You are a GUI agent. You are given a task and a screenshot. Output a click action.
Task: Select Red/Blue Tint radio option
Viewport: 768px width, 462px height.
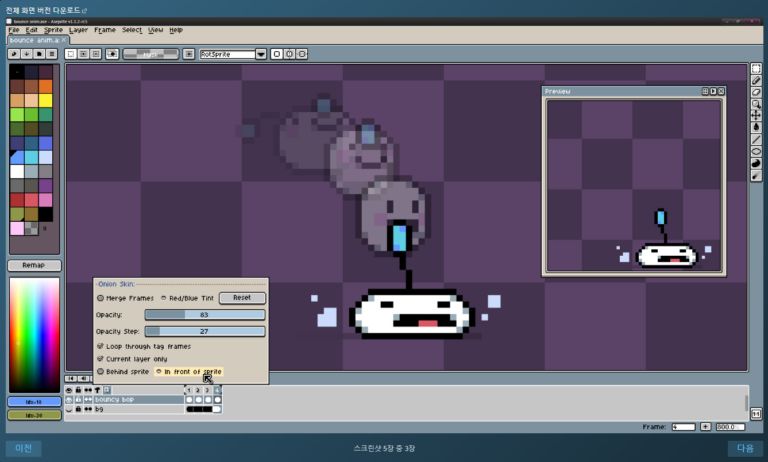click(187, 298)
